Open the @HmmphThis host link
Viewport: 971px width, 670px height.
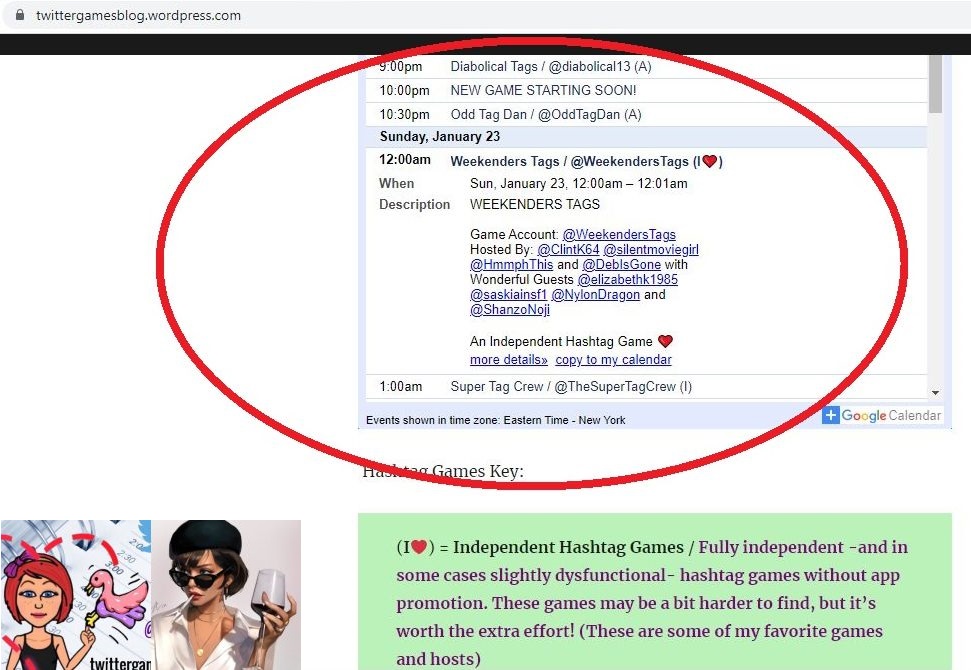pyautogui.click(x=512, y=264)
